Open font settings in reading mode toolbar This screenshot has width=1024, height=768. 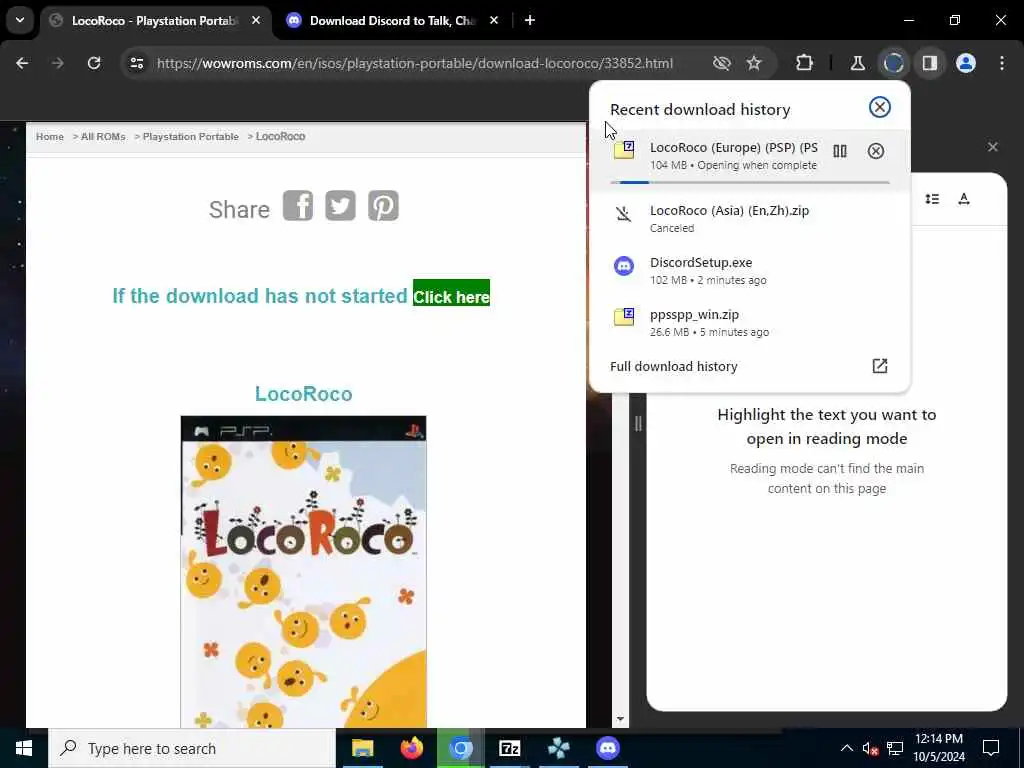(964, 199)
